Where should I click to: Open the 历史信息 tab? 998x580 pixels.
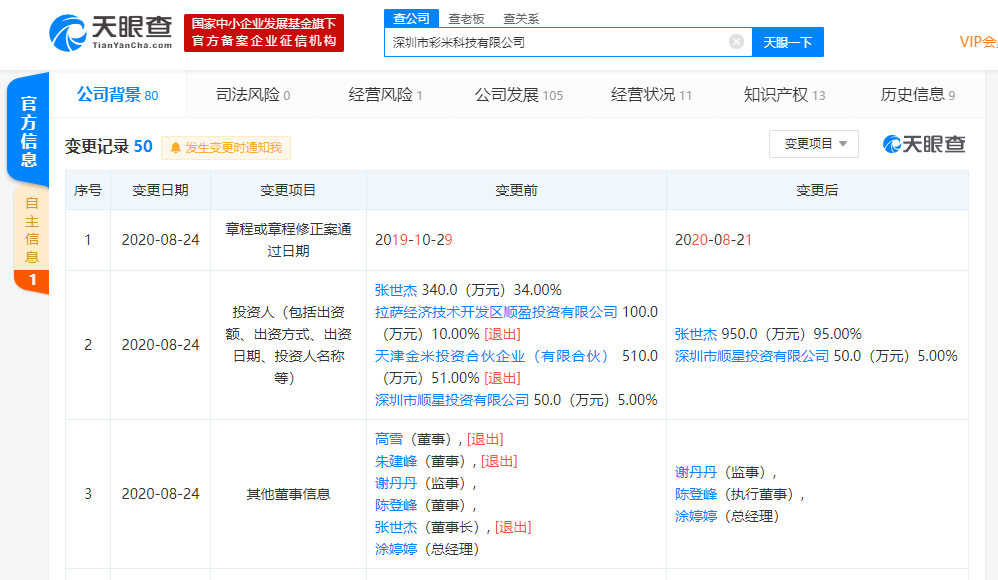pos(917,95)
